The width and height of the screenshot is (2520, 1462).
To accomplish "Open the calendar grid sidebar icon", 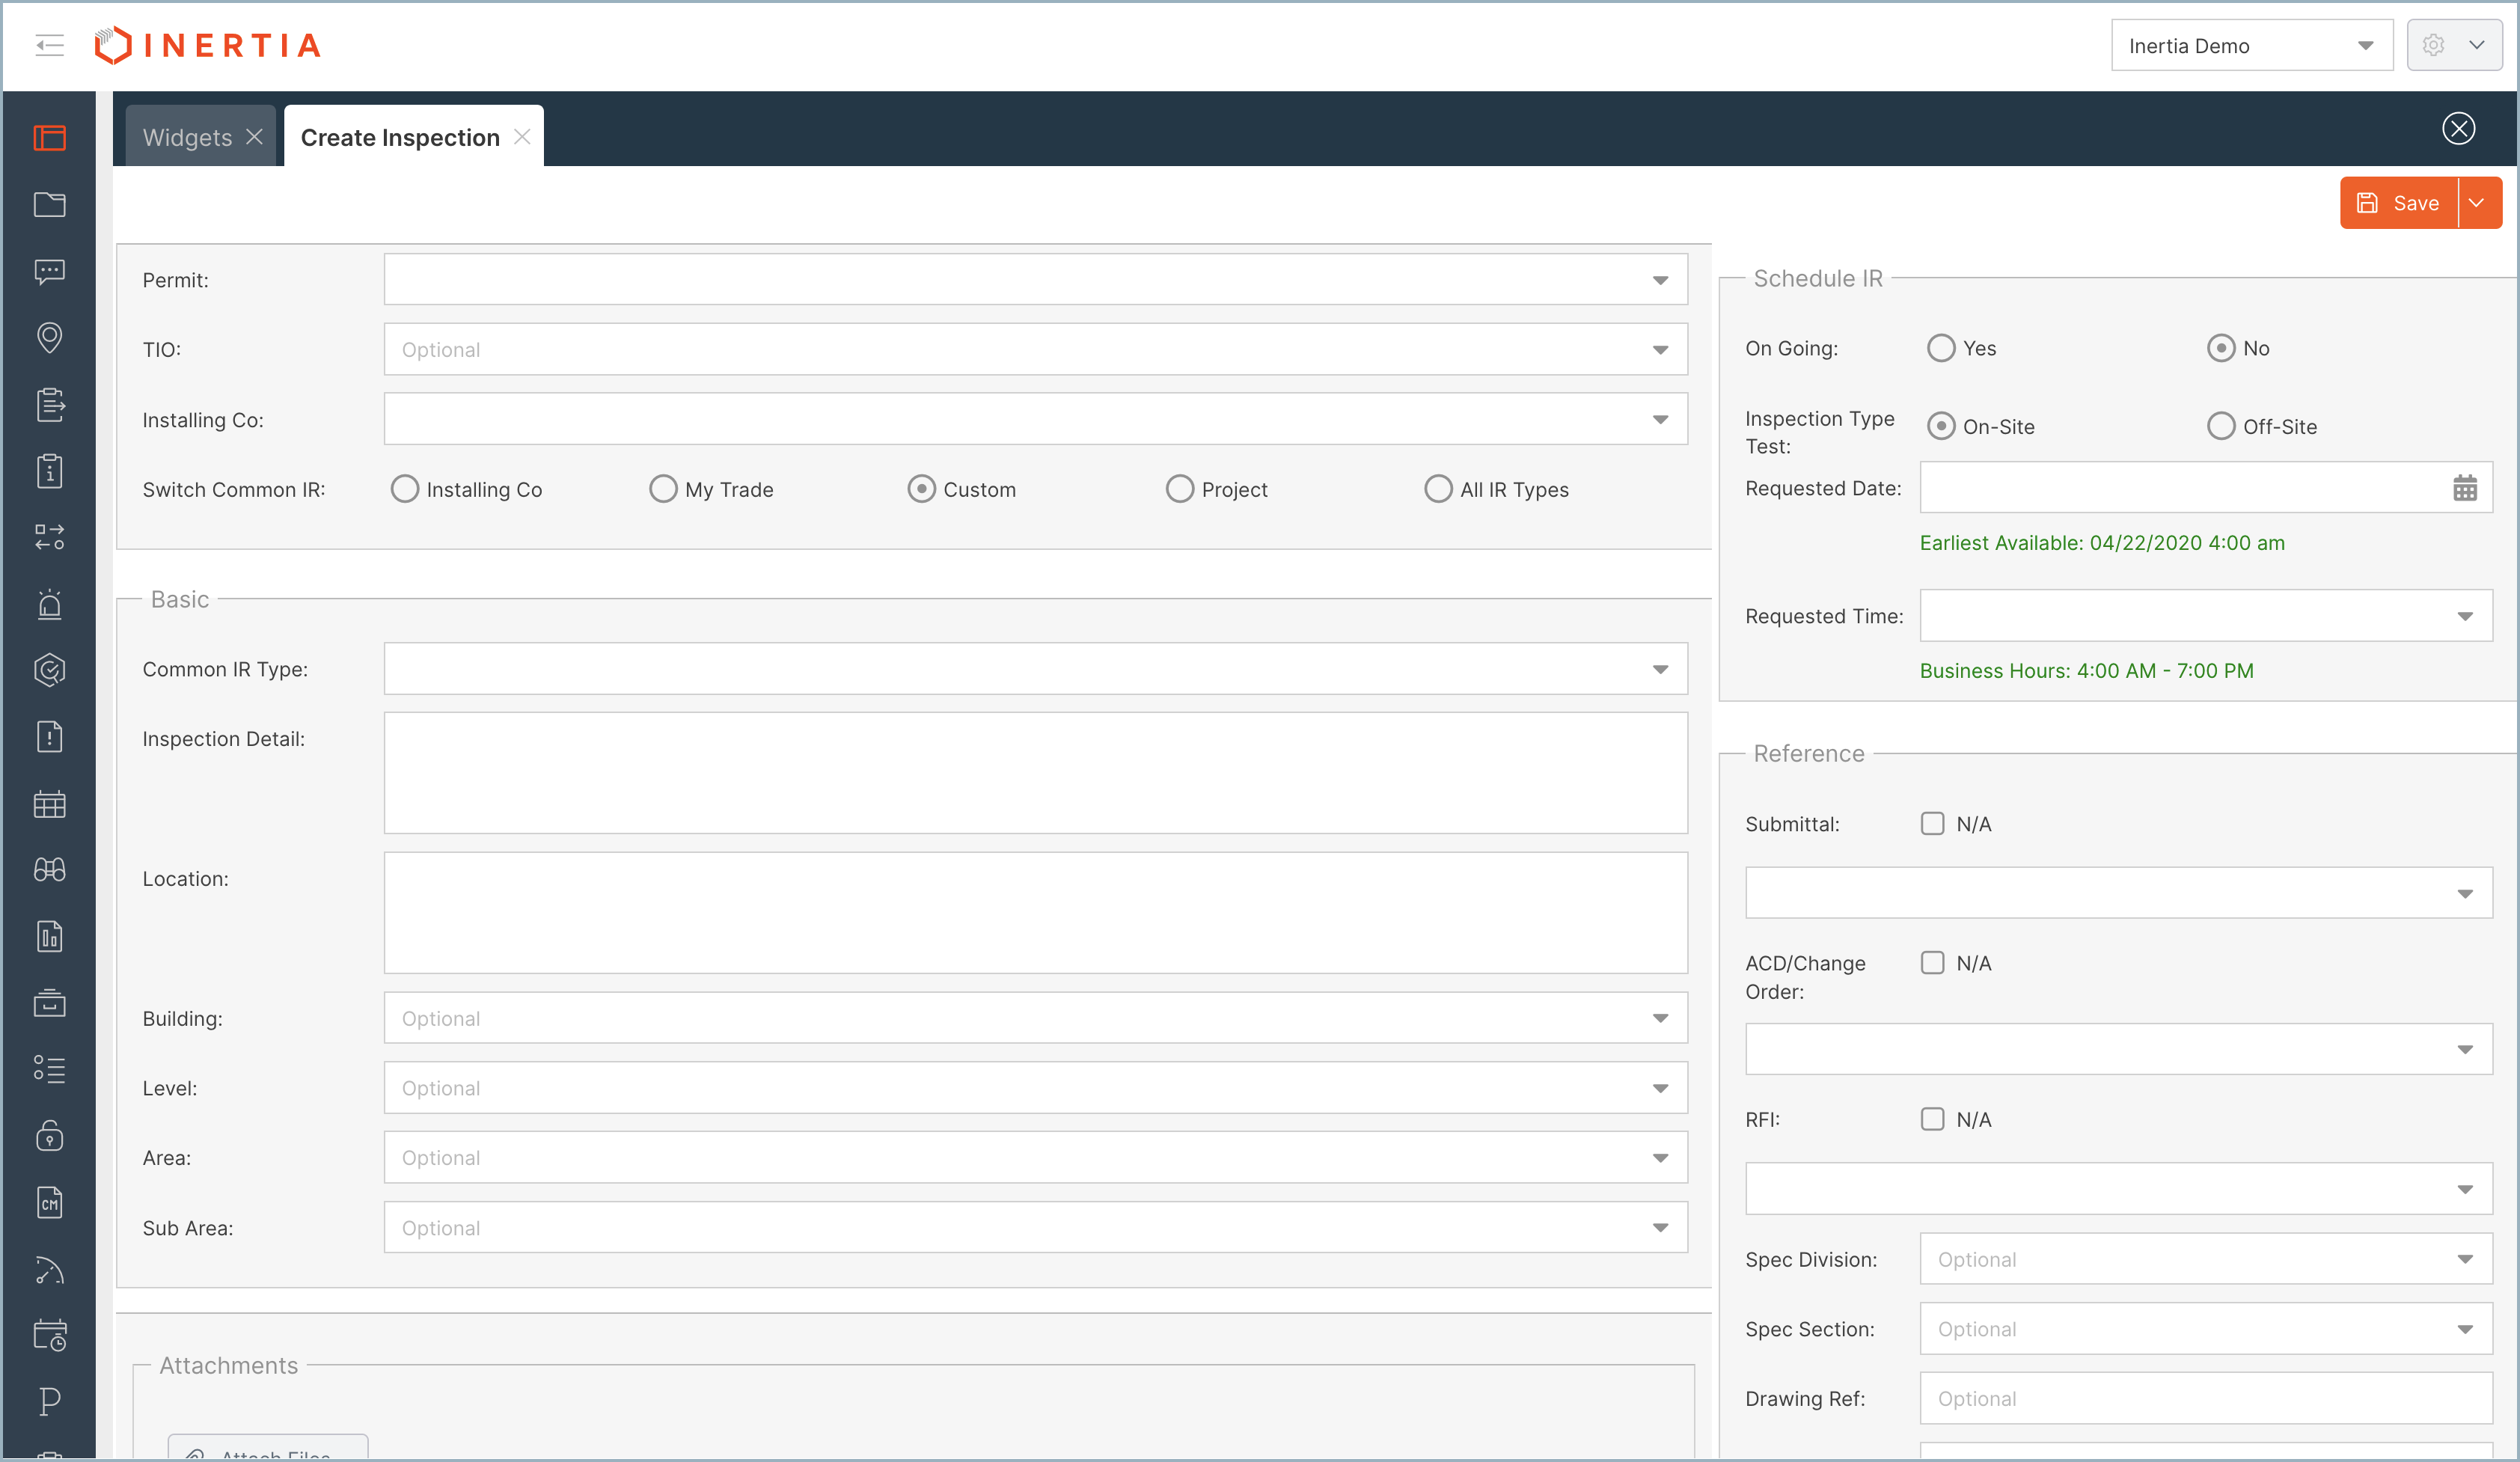I will [49, 803].
